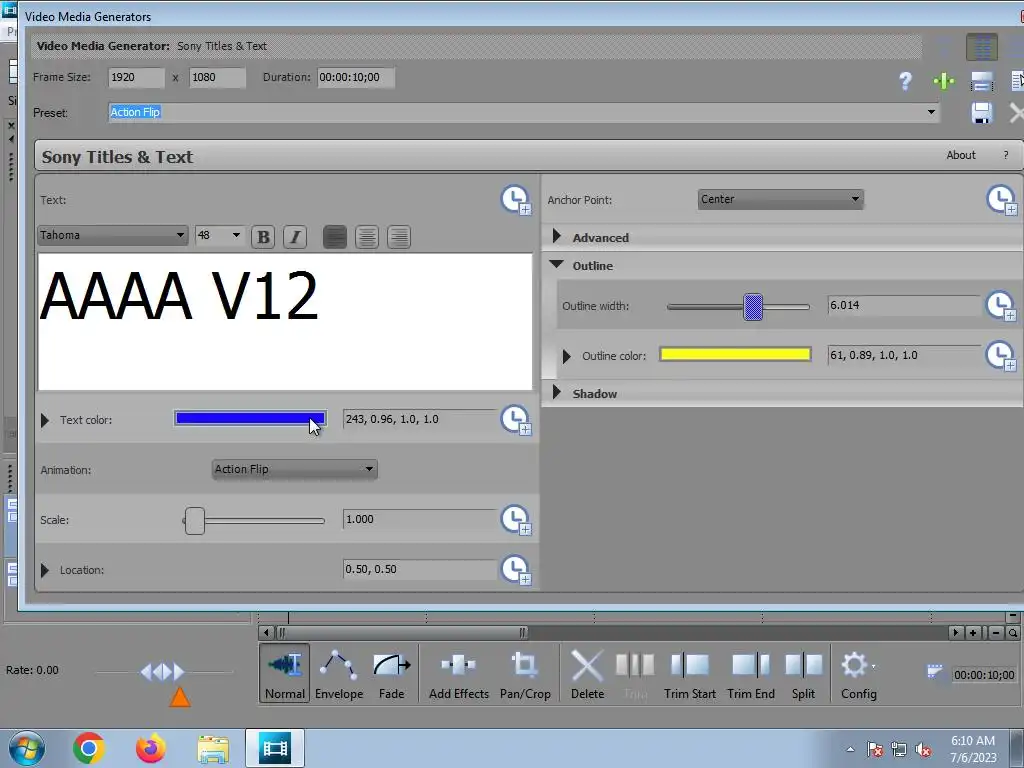Select the Normal edit tool
The width and height of the screenshot is (1024, 768).
pos(285,673)
